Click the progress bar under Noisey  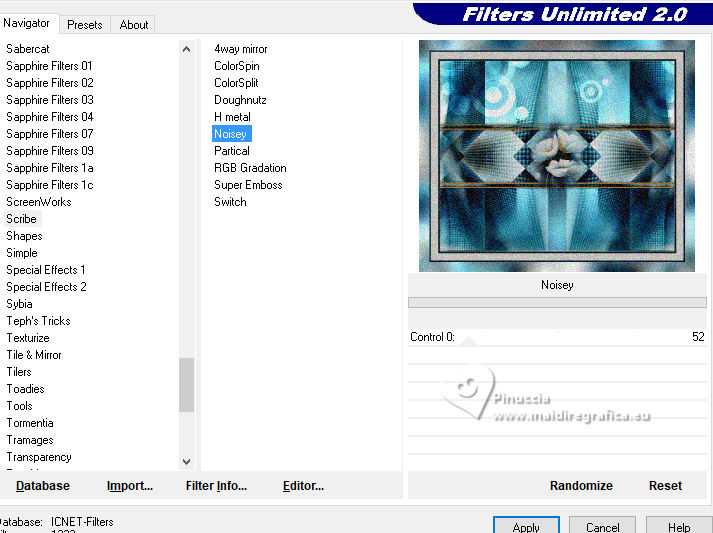coord(557,302)
